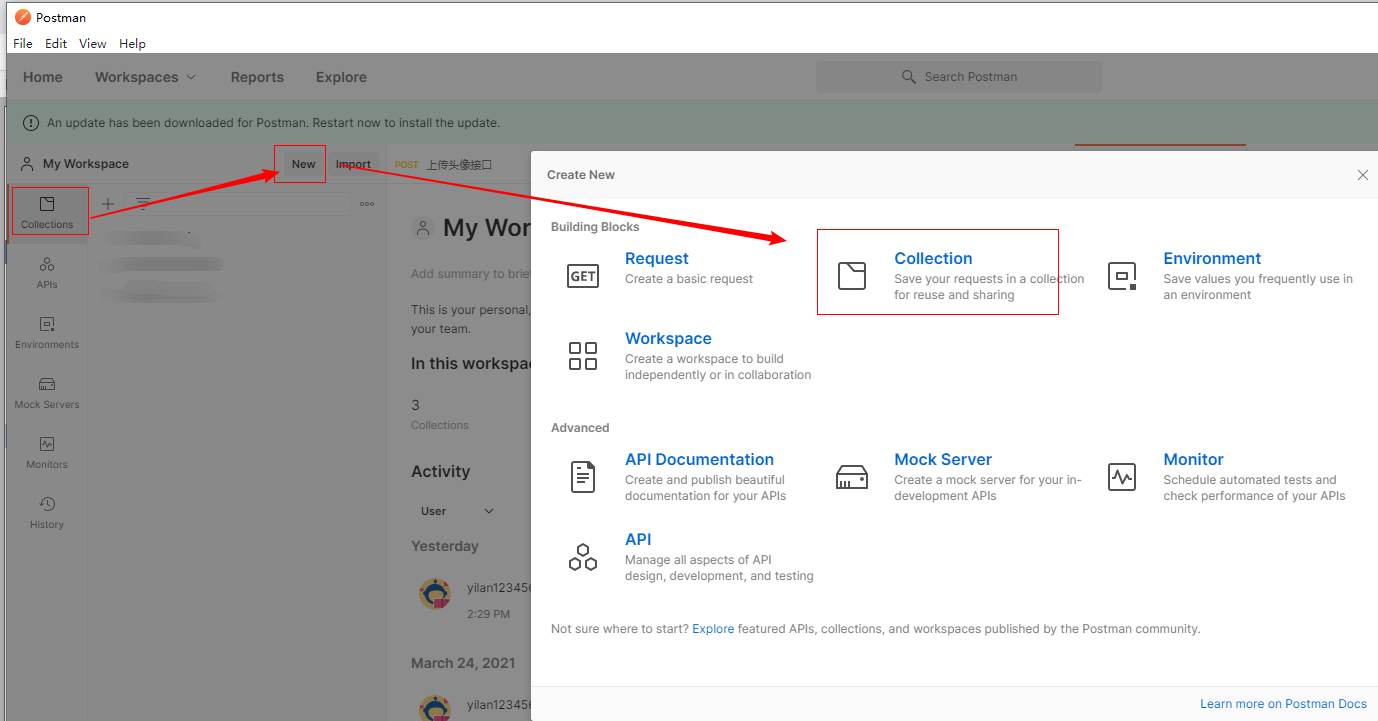Open the History sidebar section

(47, 512)
